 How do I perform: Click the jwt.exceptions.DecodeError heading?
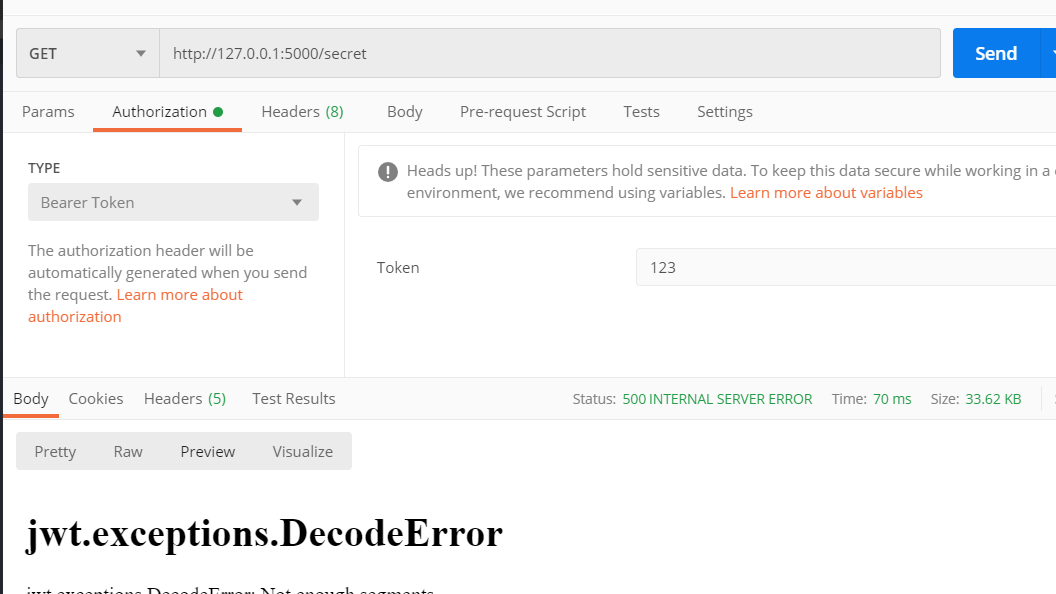[x=264, y=534]
